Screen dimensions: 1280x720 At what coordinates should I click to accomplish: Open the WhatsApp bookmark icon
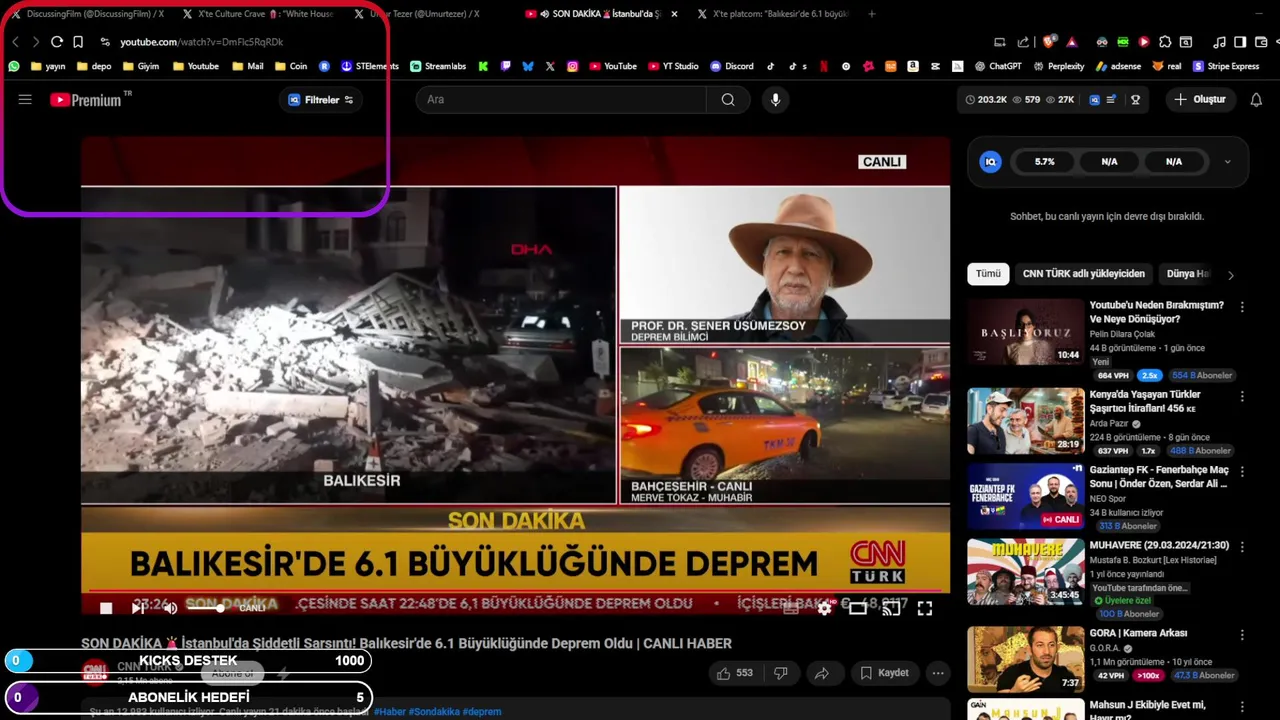pyautogui.click(x=14, y=66)
